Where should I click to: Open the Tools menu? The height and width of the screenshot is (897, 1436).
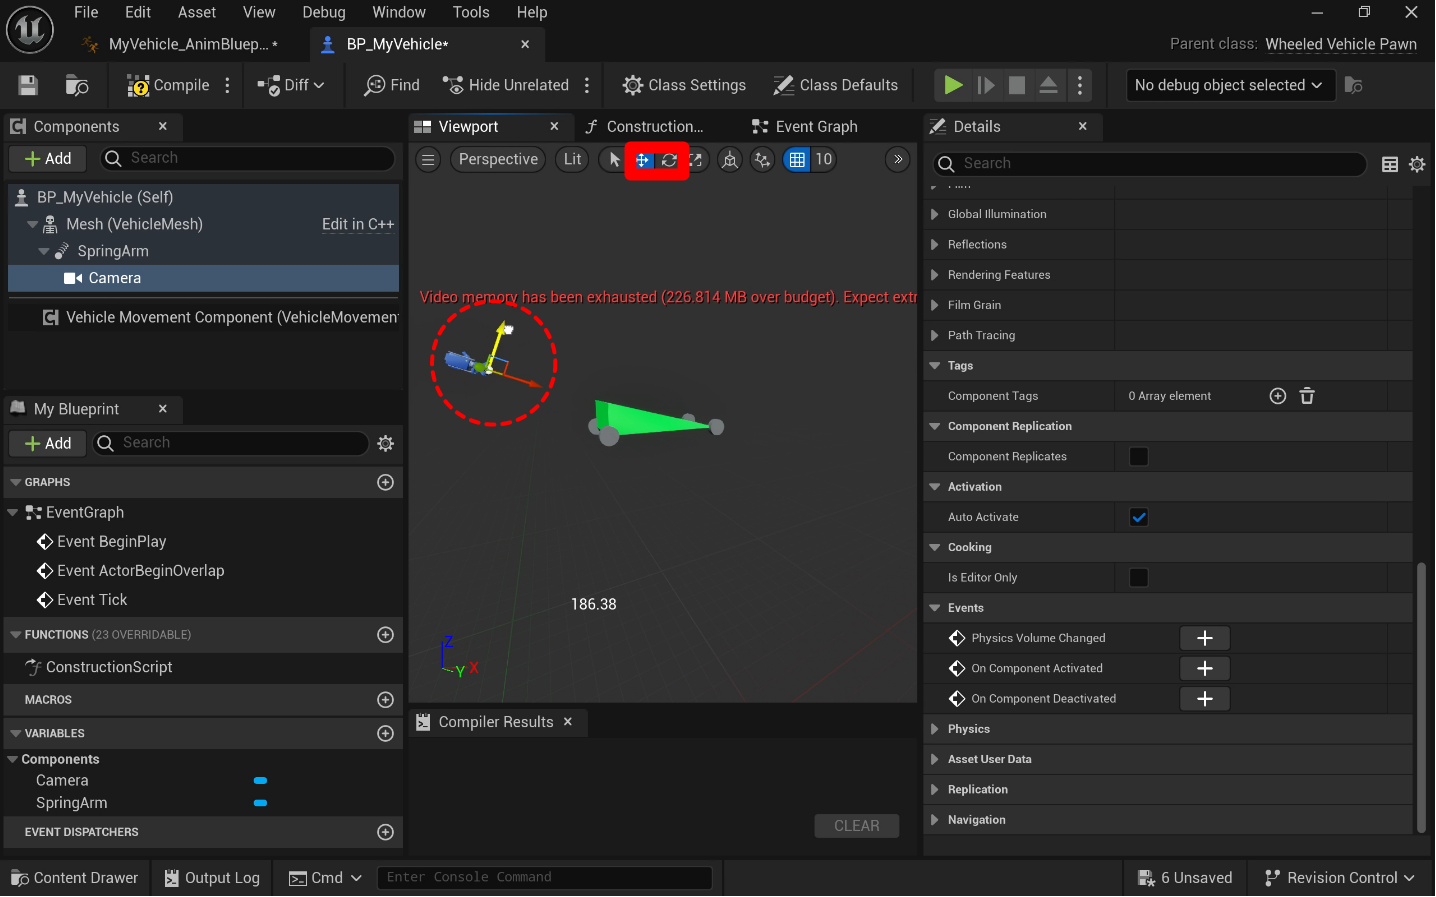471,12
